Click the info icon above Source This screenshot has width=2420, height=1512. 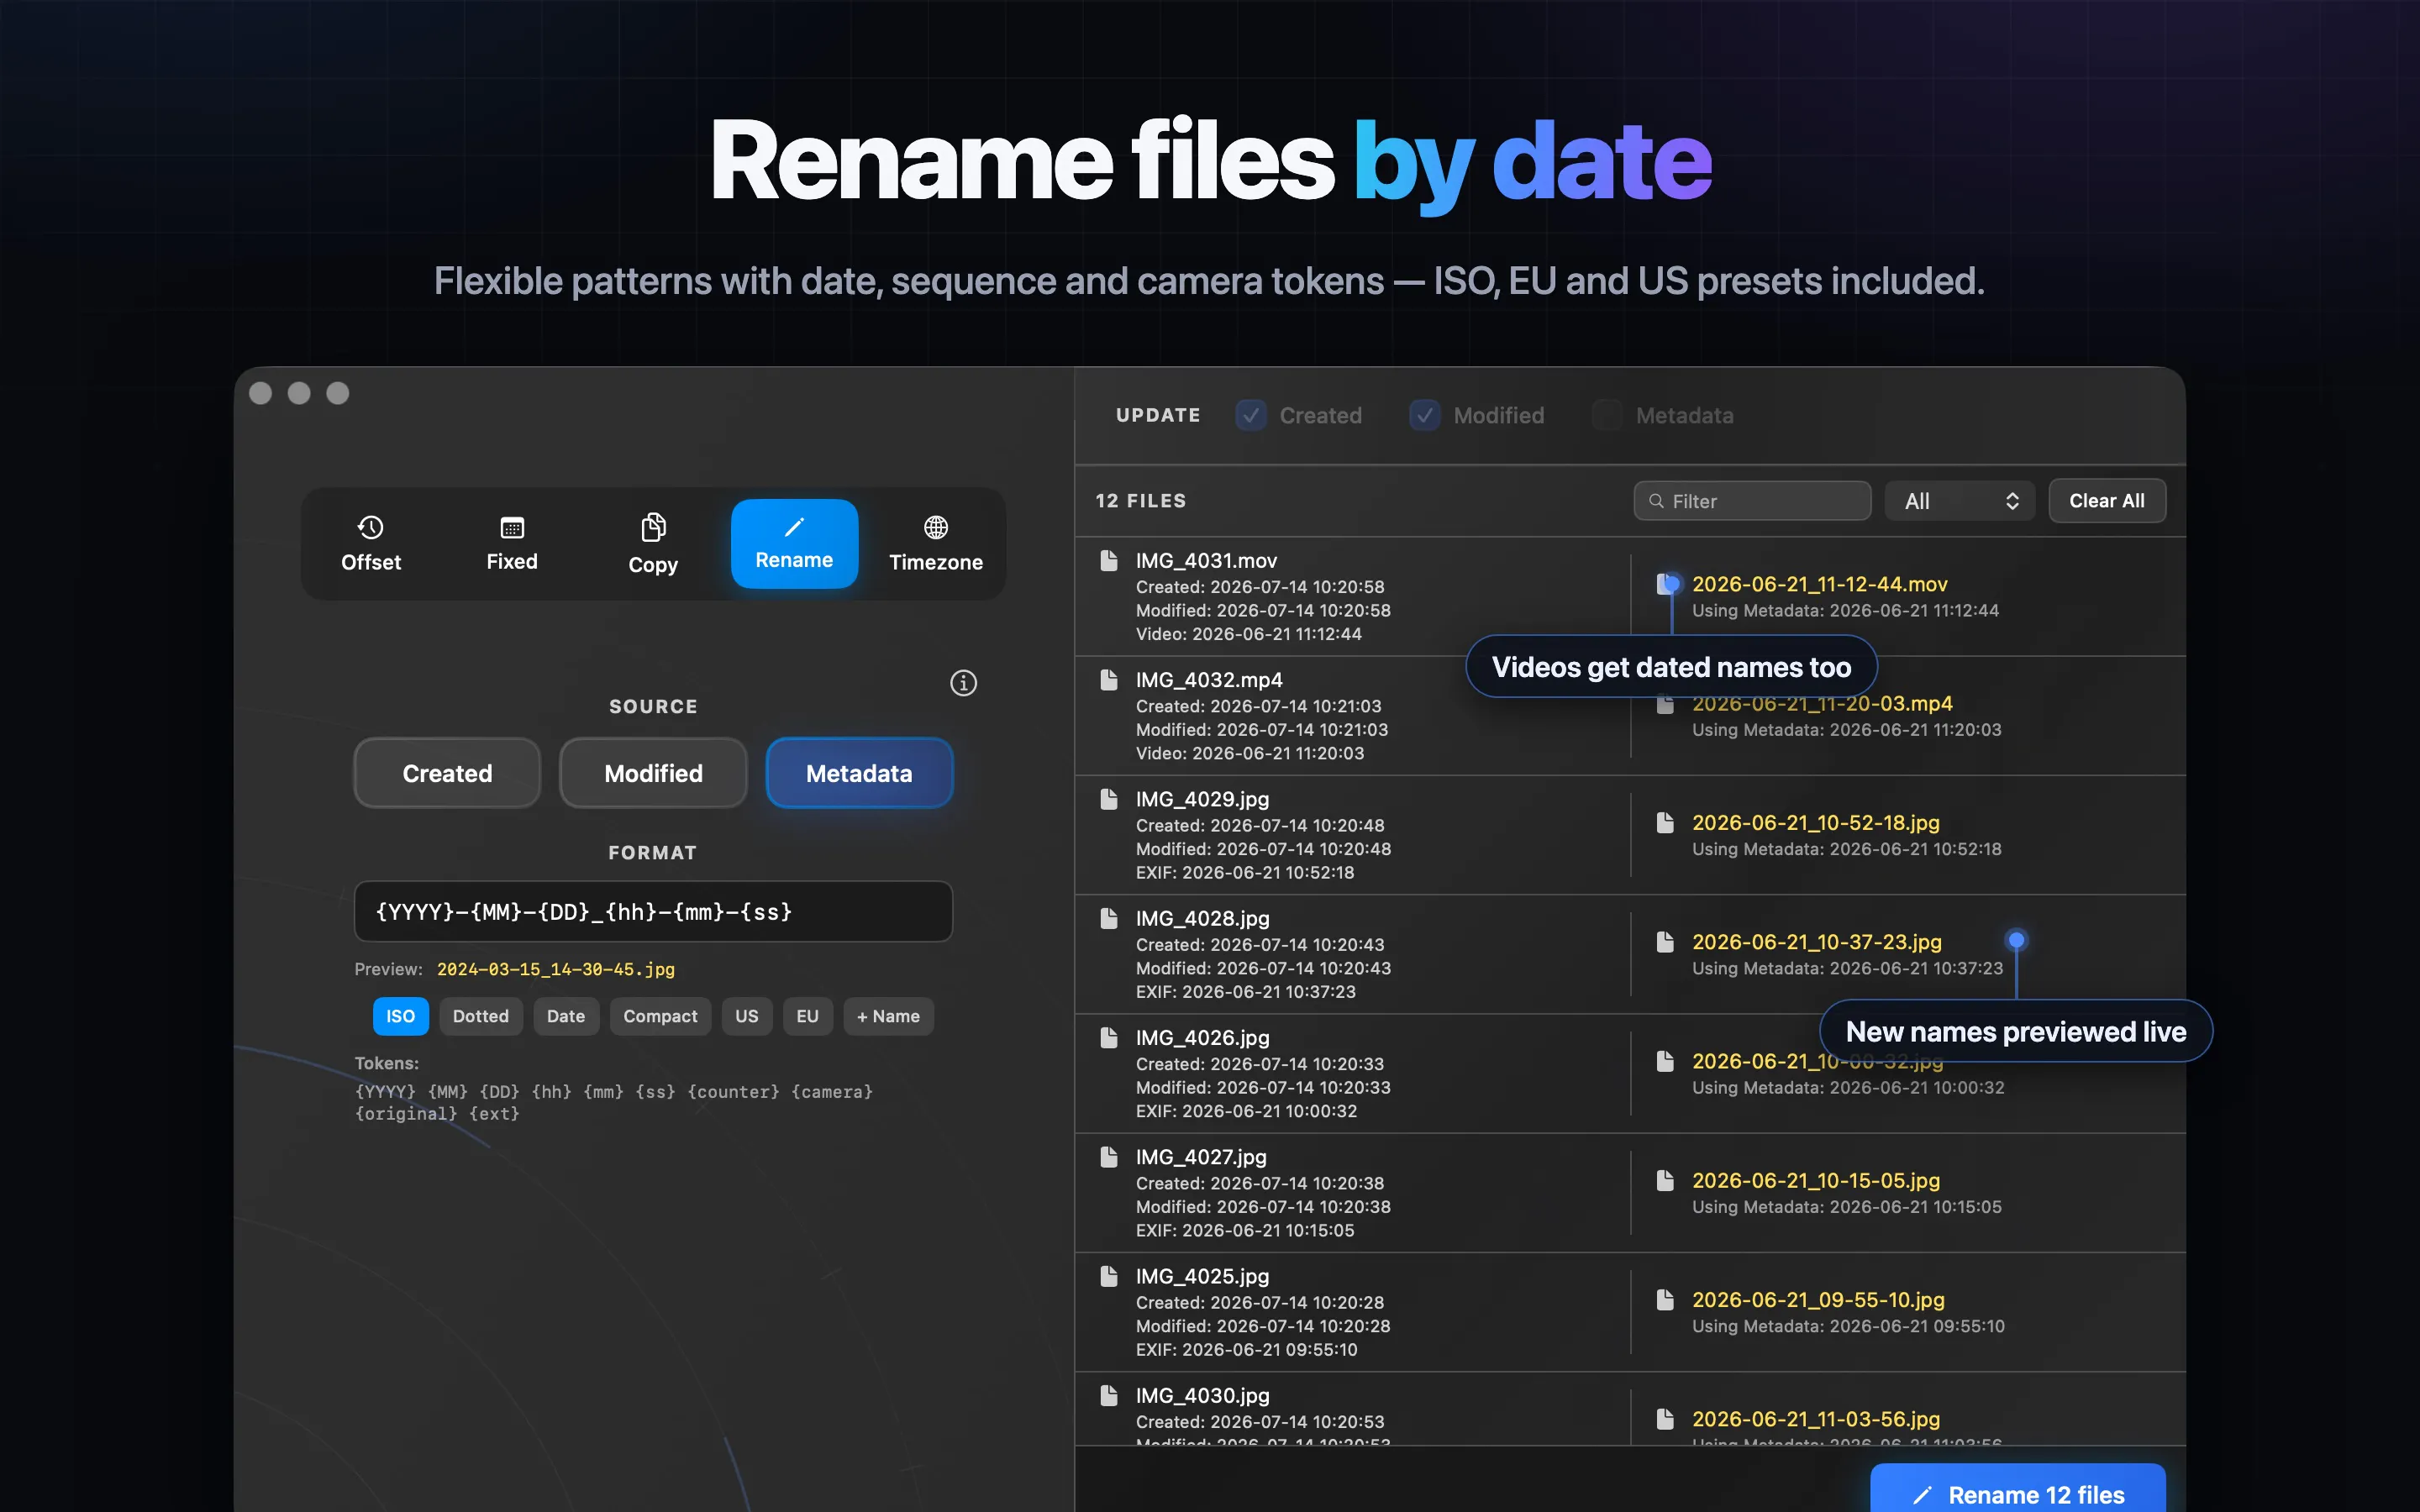point(963,683)
